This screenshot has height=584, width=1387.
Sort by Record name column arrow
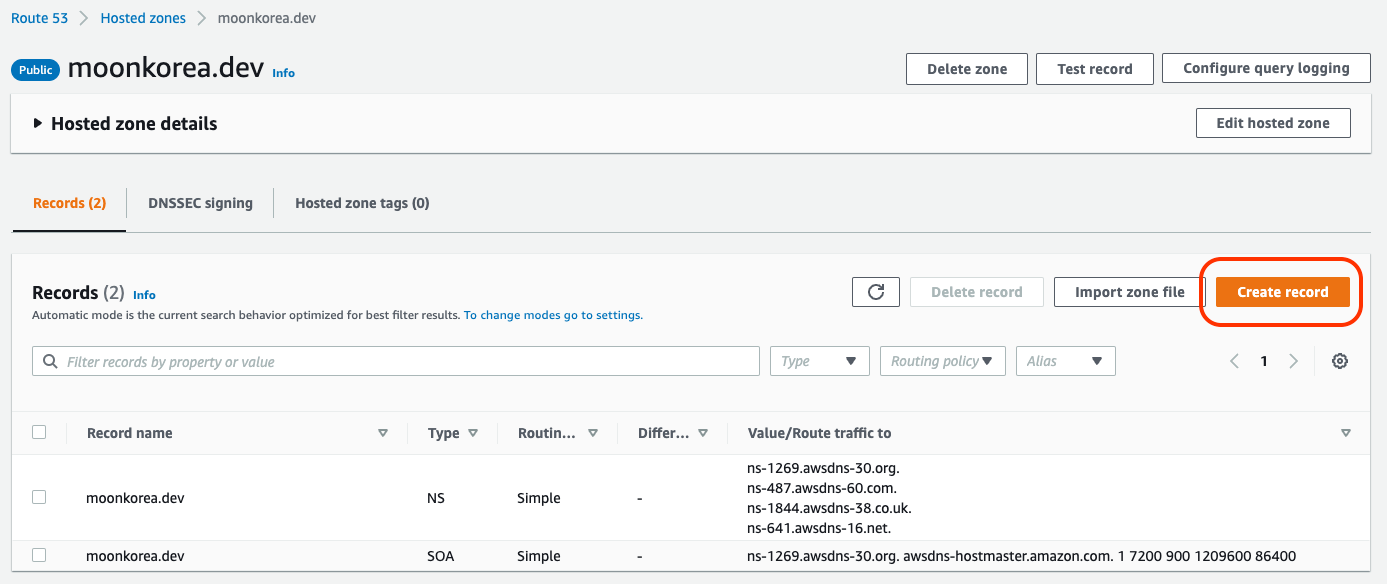click(383, 433)
